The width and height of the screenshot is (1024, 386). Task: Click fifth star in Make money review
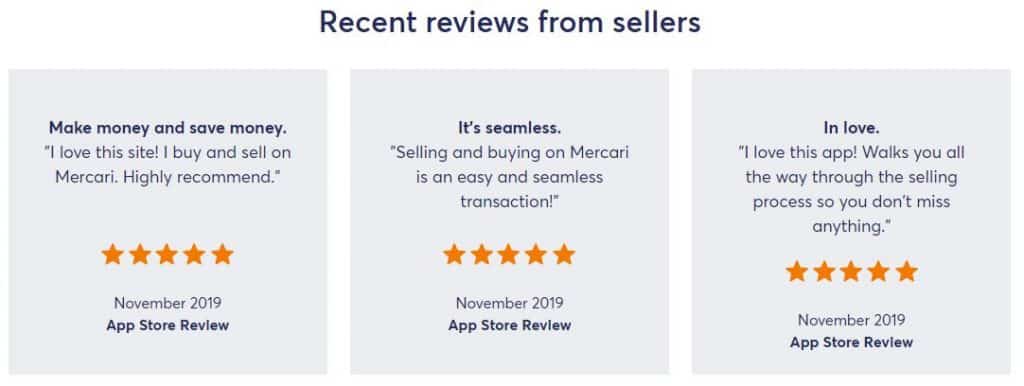tap(222, 254)
